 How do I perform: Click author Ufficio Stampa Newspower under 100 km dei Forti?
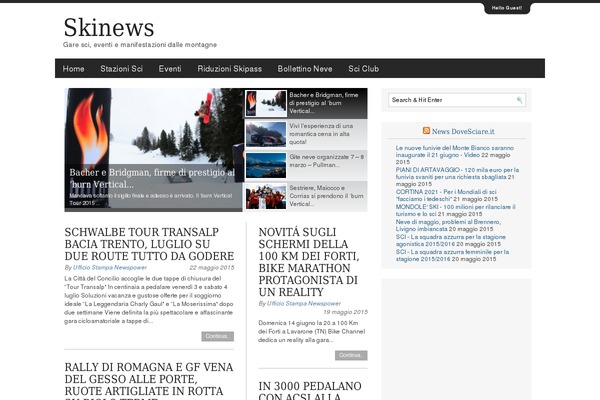(x=304, y=304)
